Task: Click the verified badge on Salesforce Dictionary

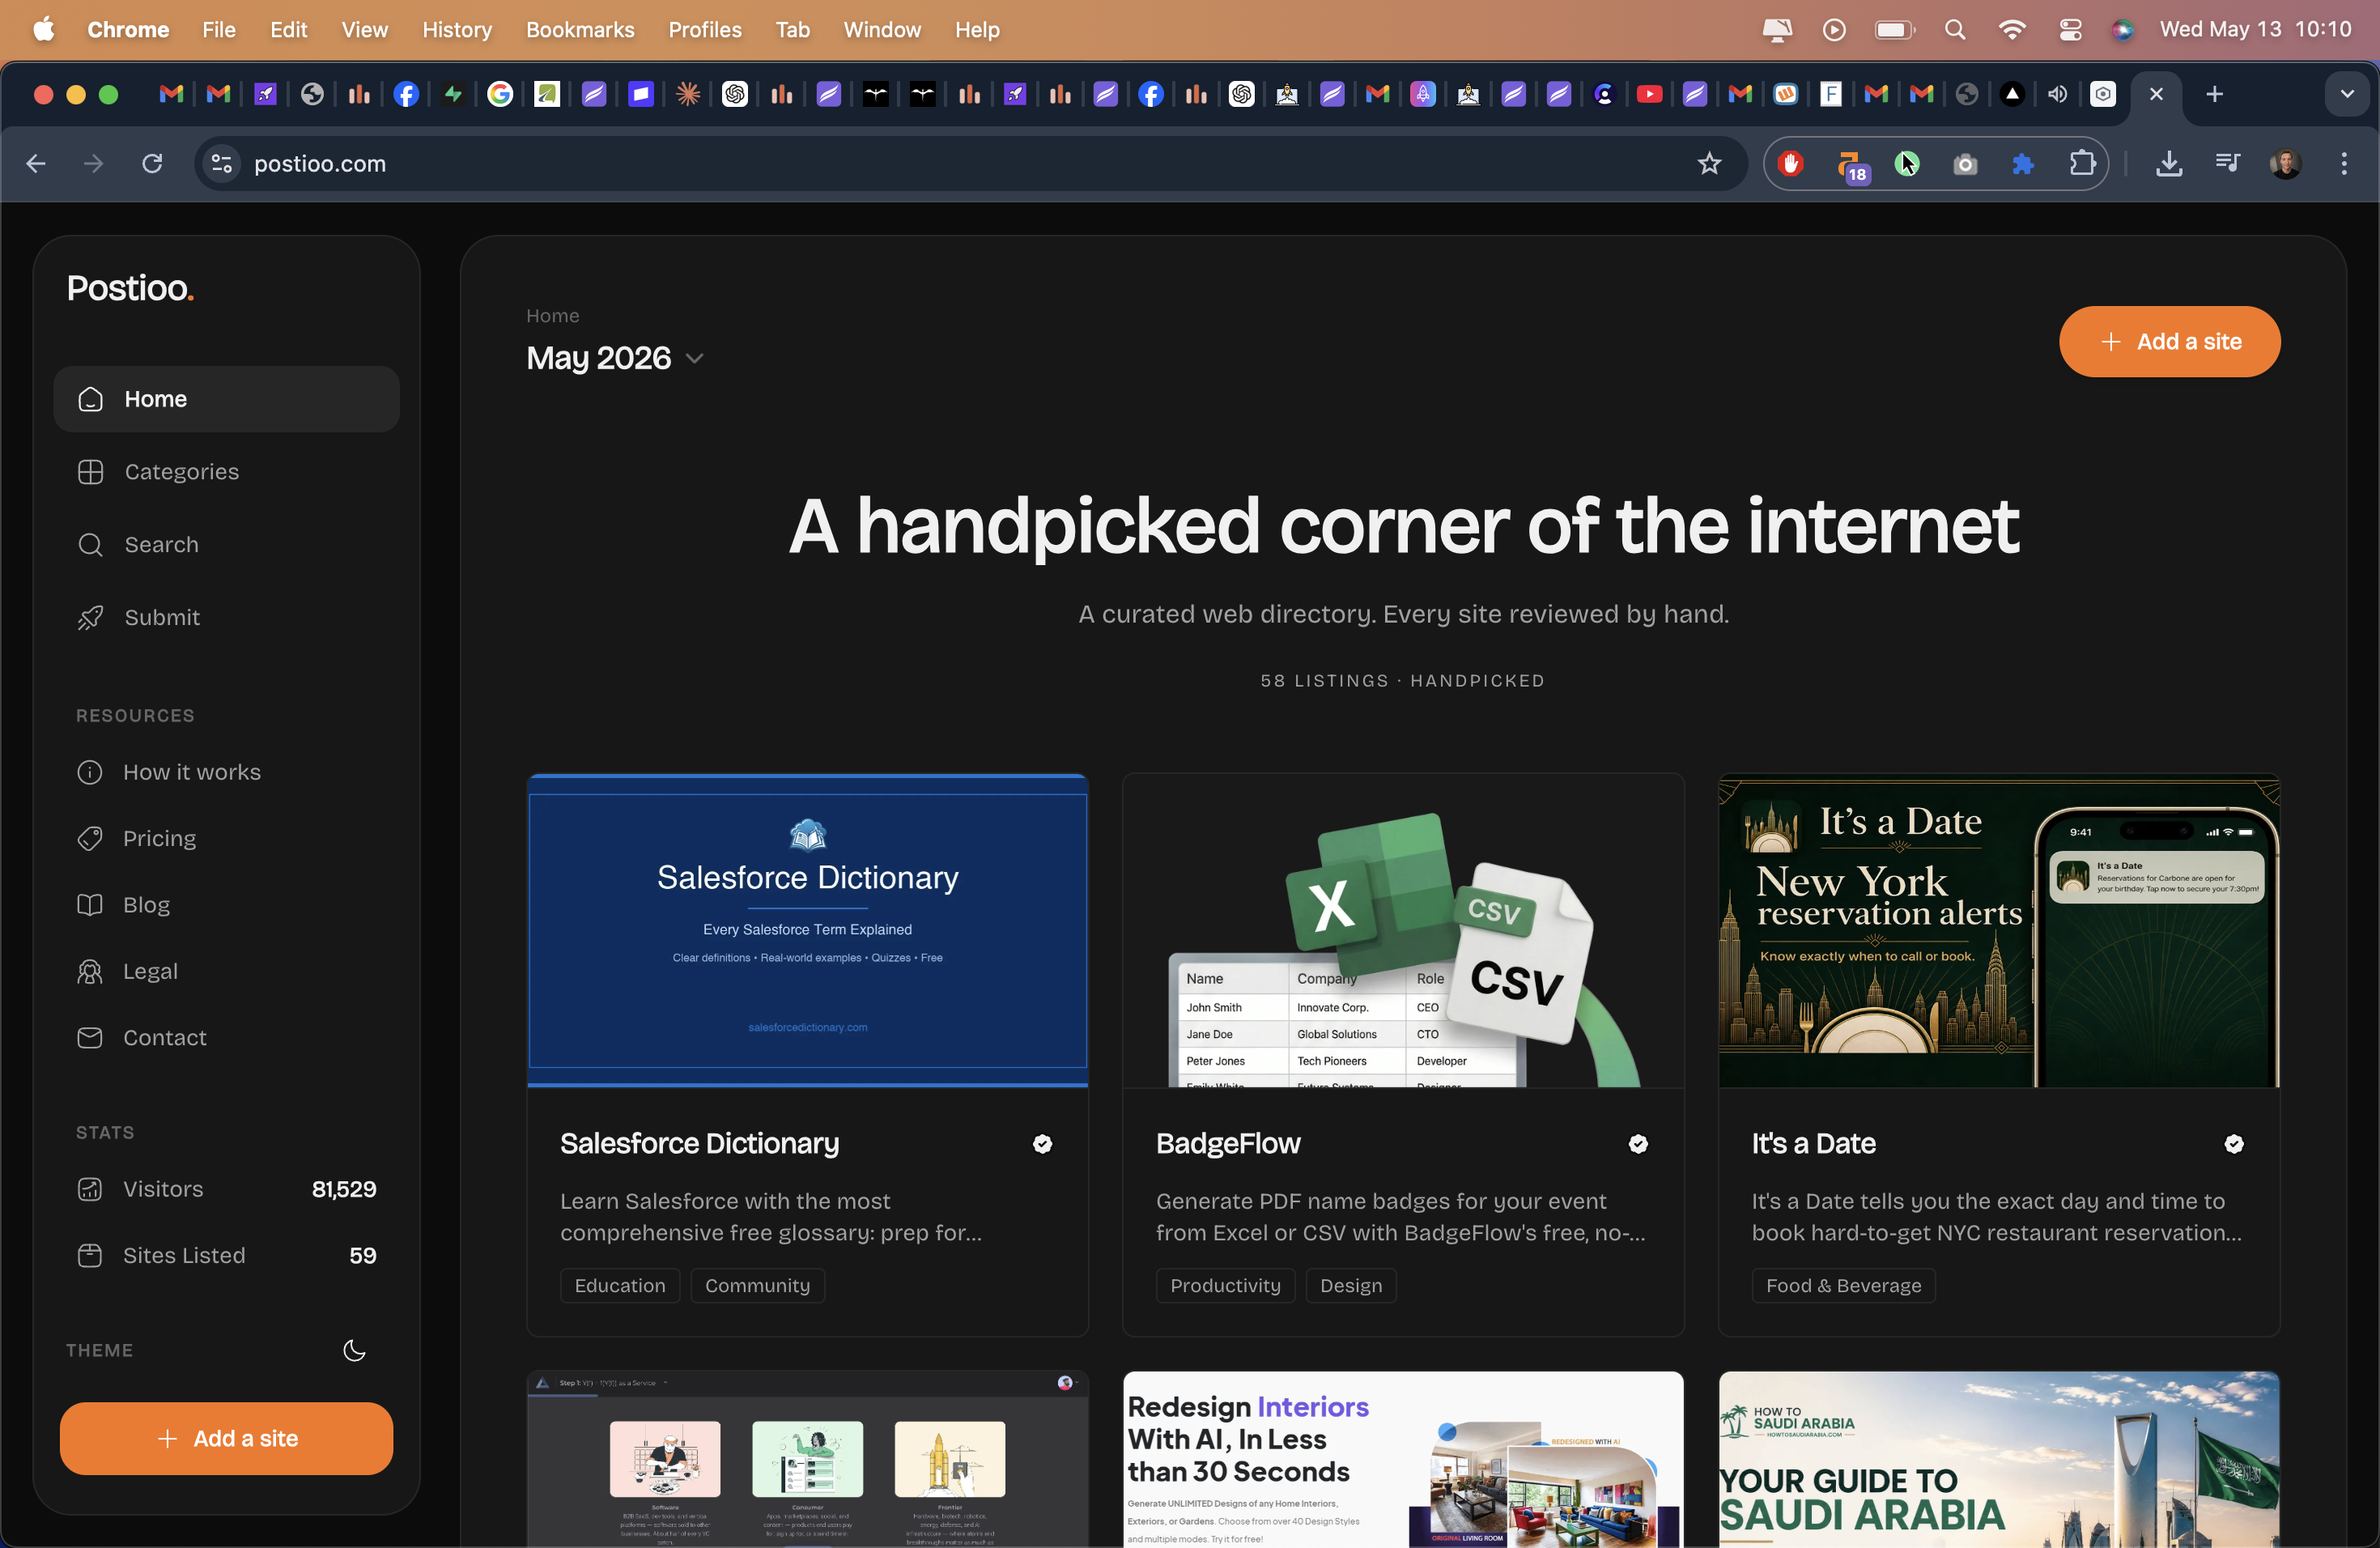Action: (1042, 1144)
